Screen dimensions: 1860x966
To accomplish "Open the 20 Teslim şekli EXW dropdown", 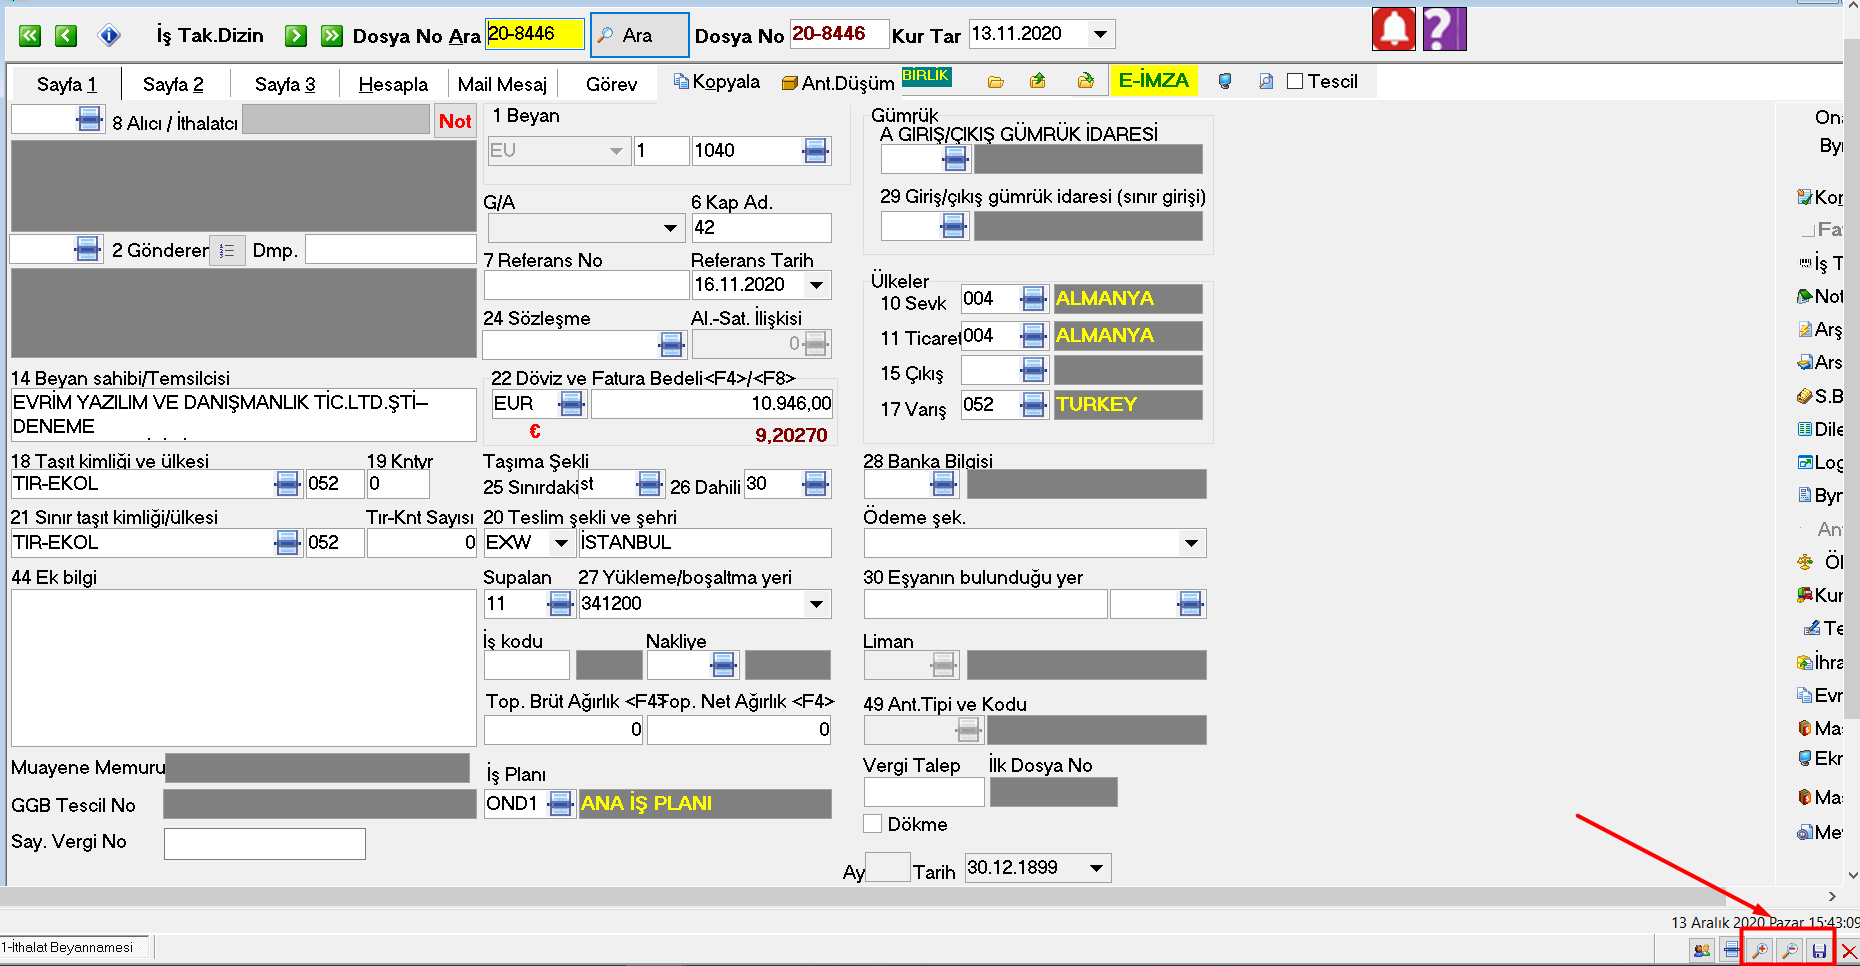I will tap(561, 543).
